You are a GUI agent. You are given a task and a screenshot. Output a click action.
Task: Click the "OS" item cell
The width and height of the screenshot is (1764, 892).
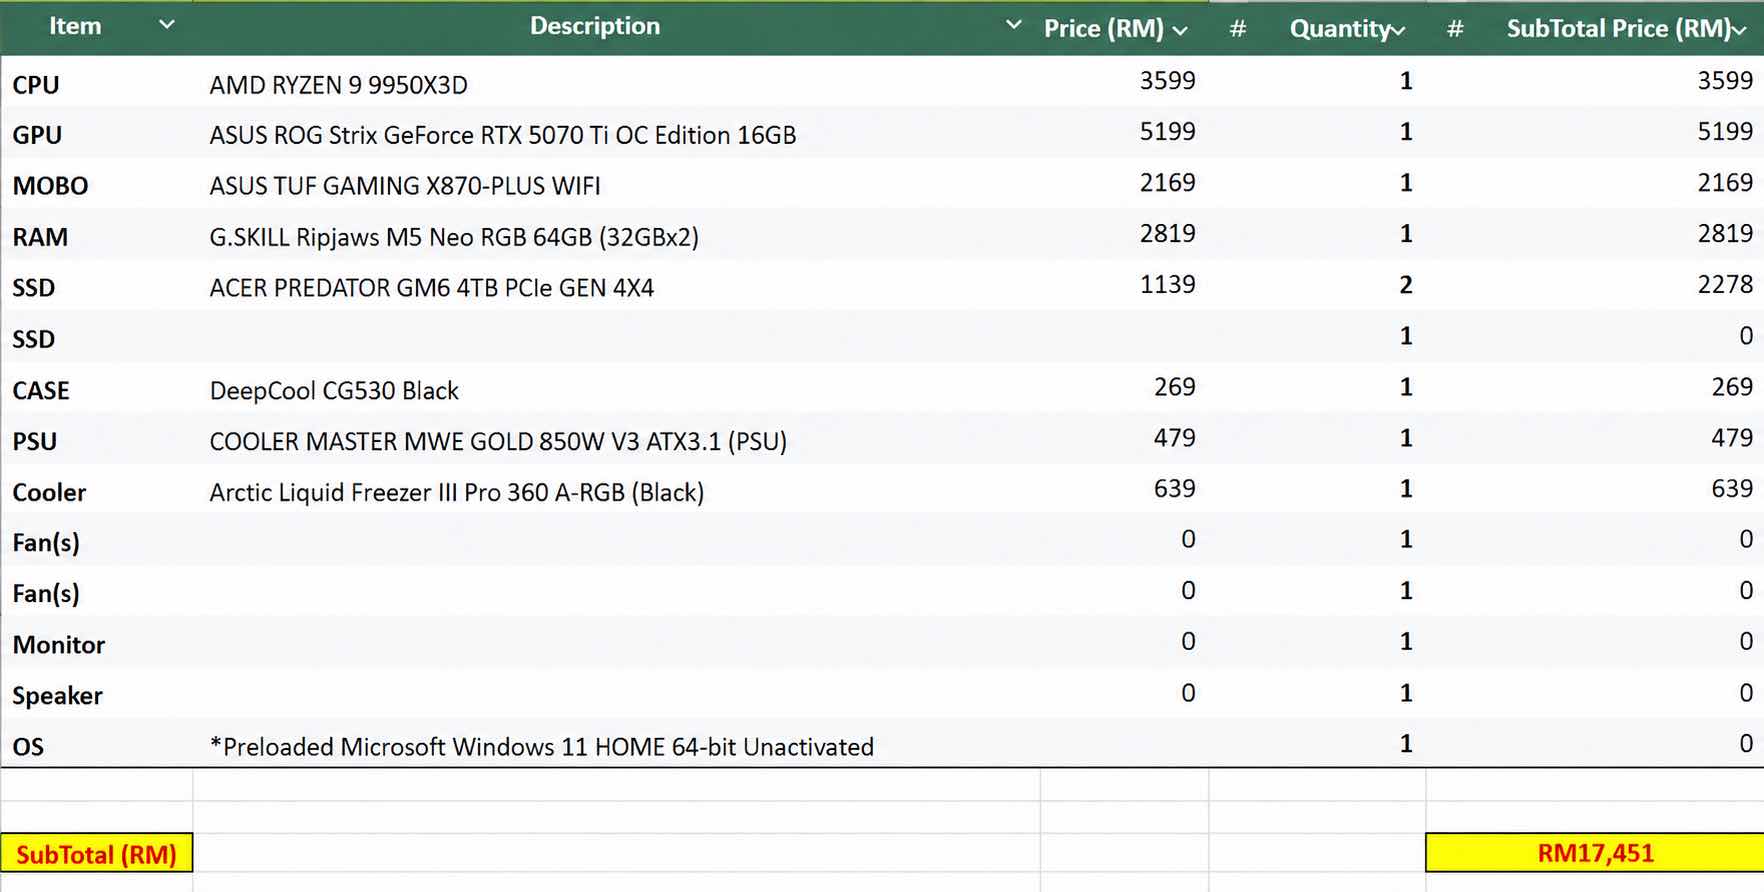(28, 747)
